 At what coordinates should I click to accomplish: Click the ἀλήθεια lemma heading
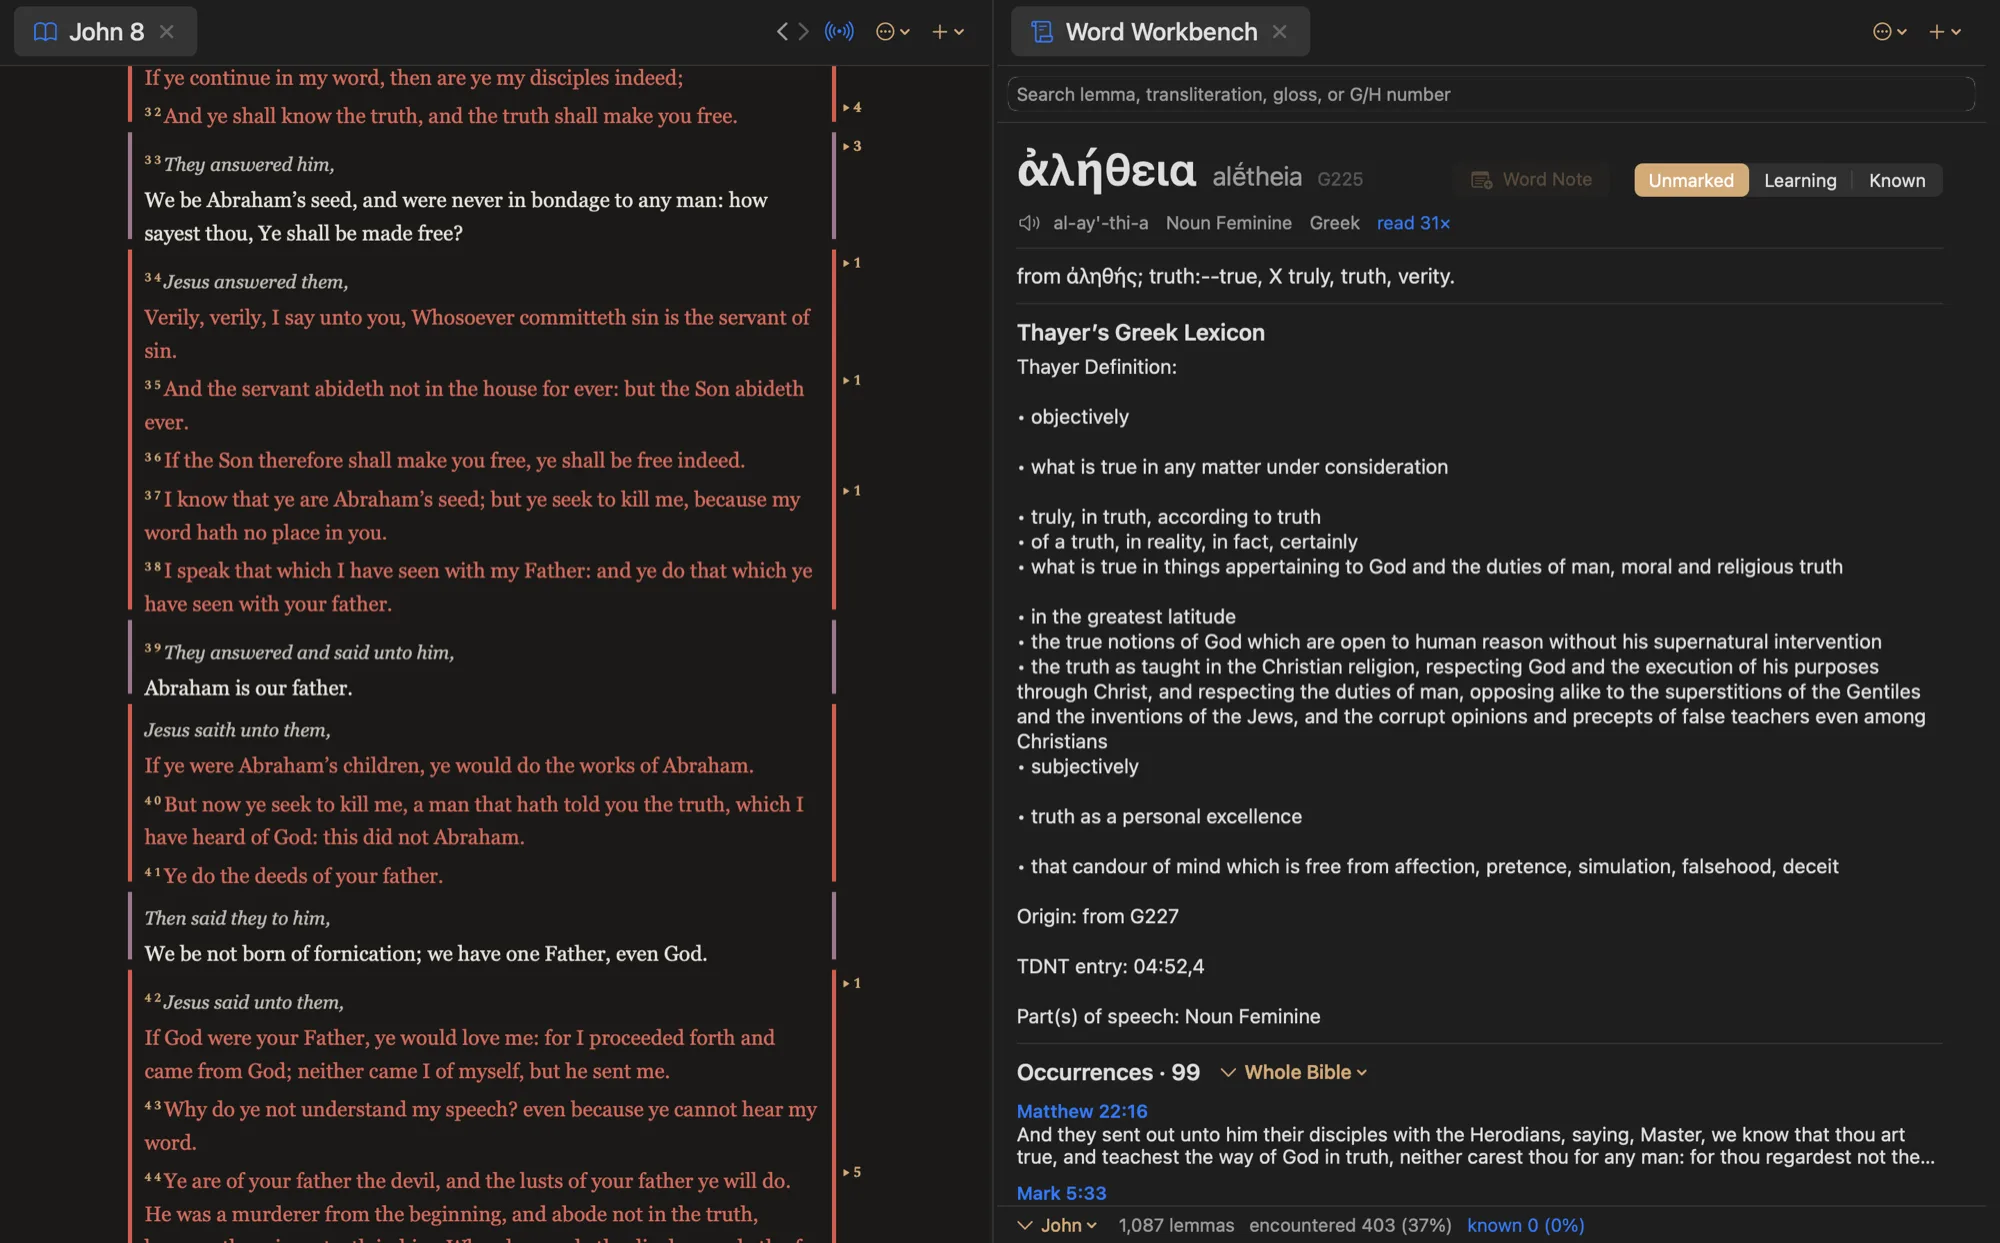(1106, 170)
